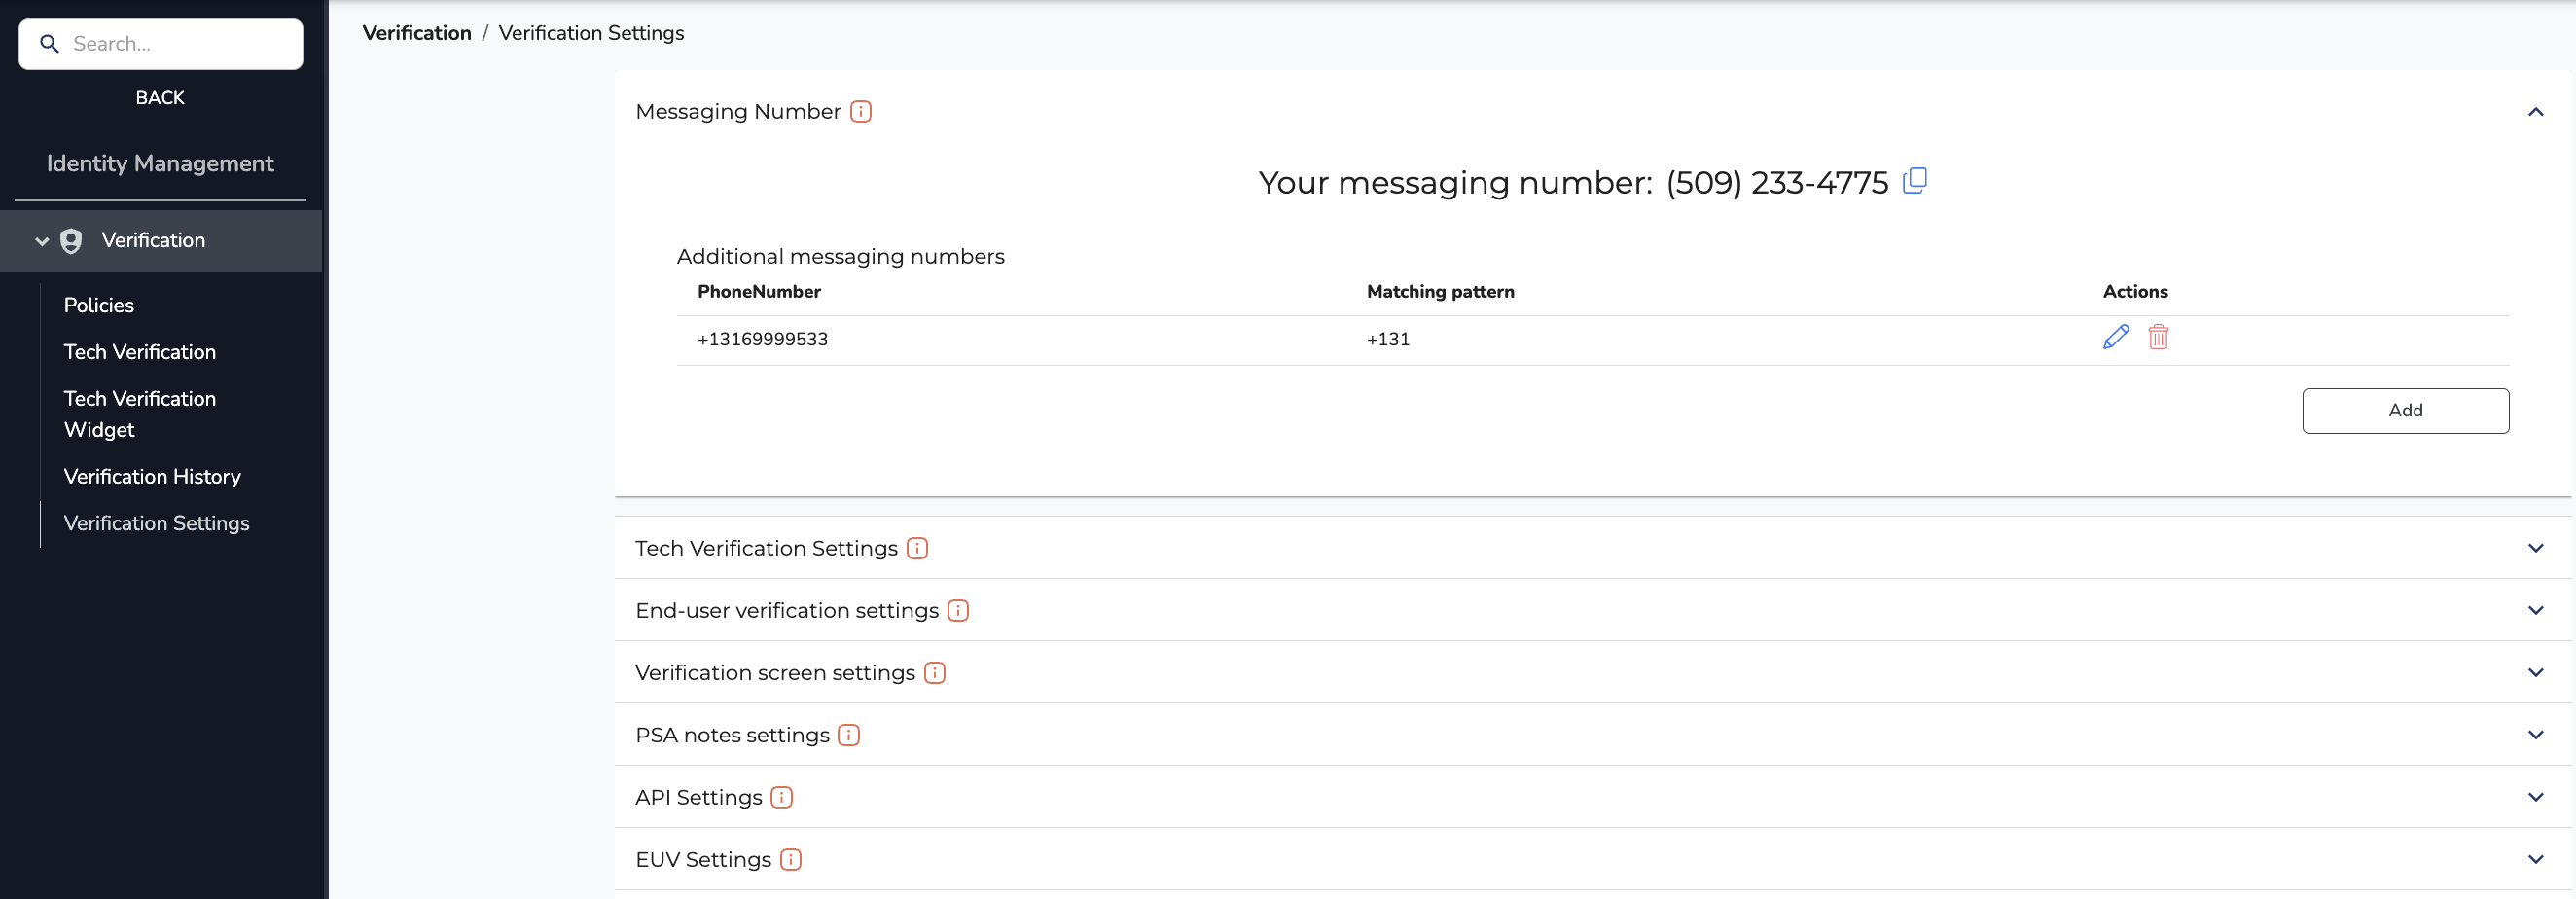Show info for Tech Verification Settings
The image size is (2576, 899).
coord(917,548)
